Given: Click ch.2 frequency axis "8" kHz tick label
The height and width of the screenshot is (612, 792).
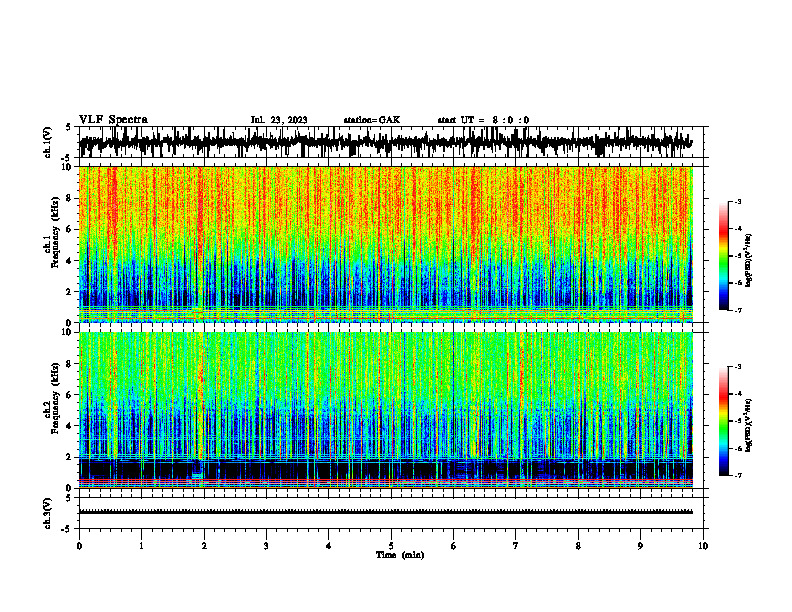Looking at the screenshot, I should [69, 364].
